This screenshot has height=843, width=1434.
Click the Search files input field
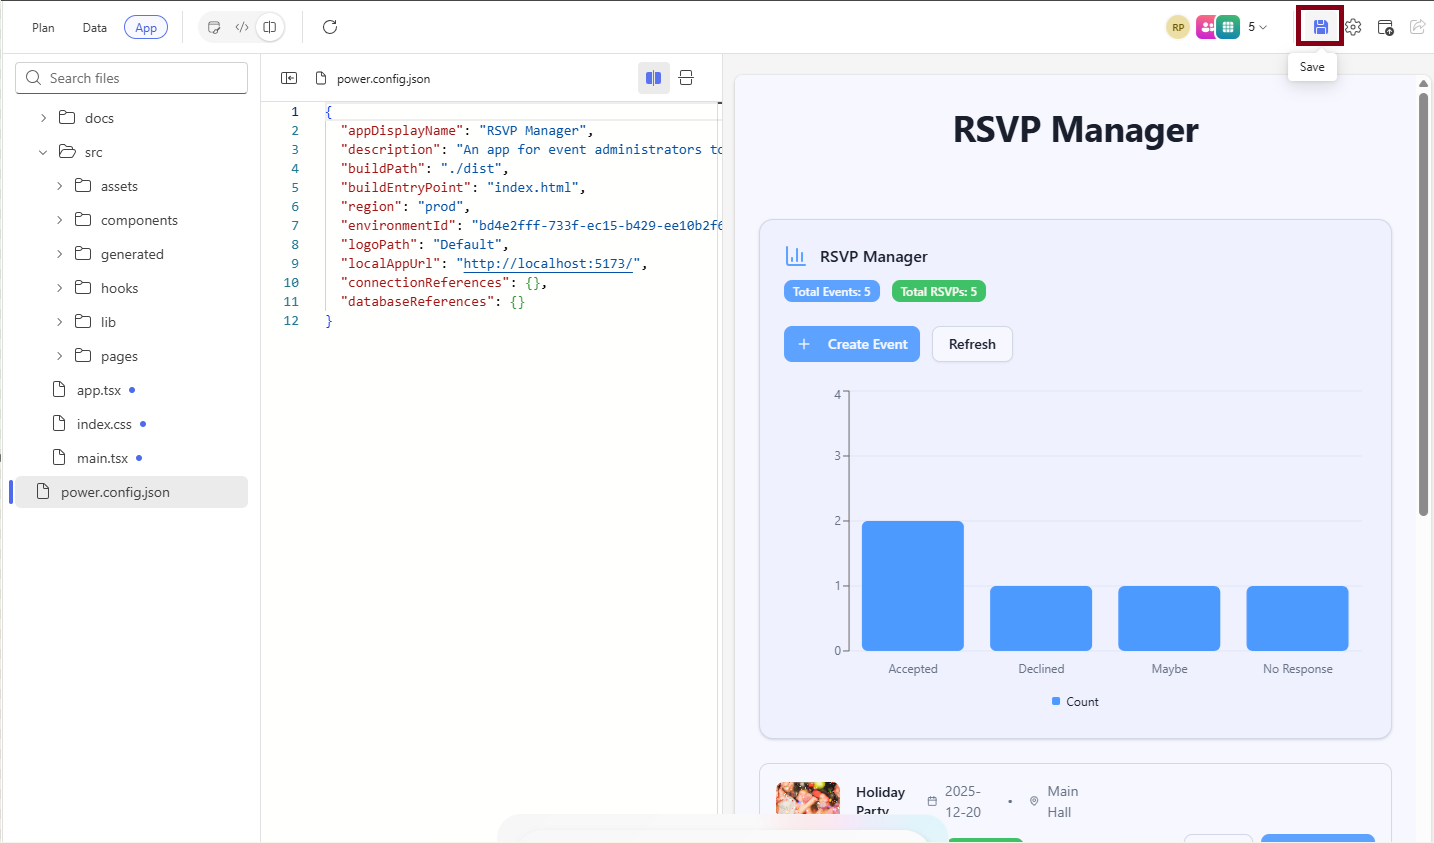coord(131,77)
